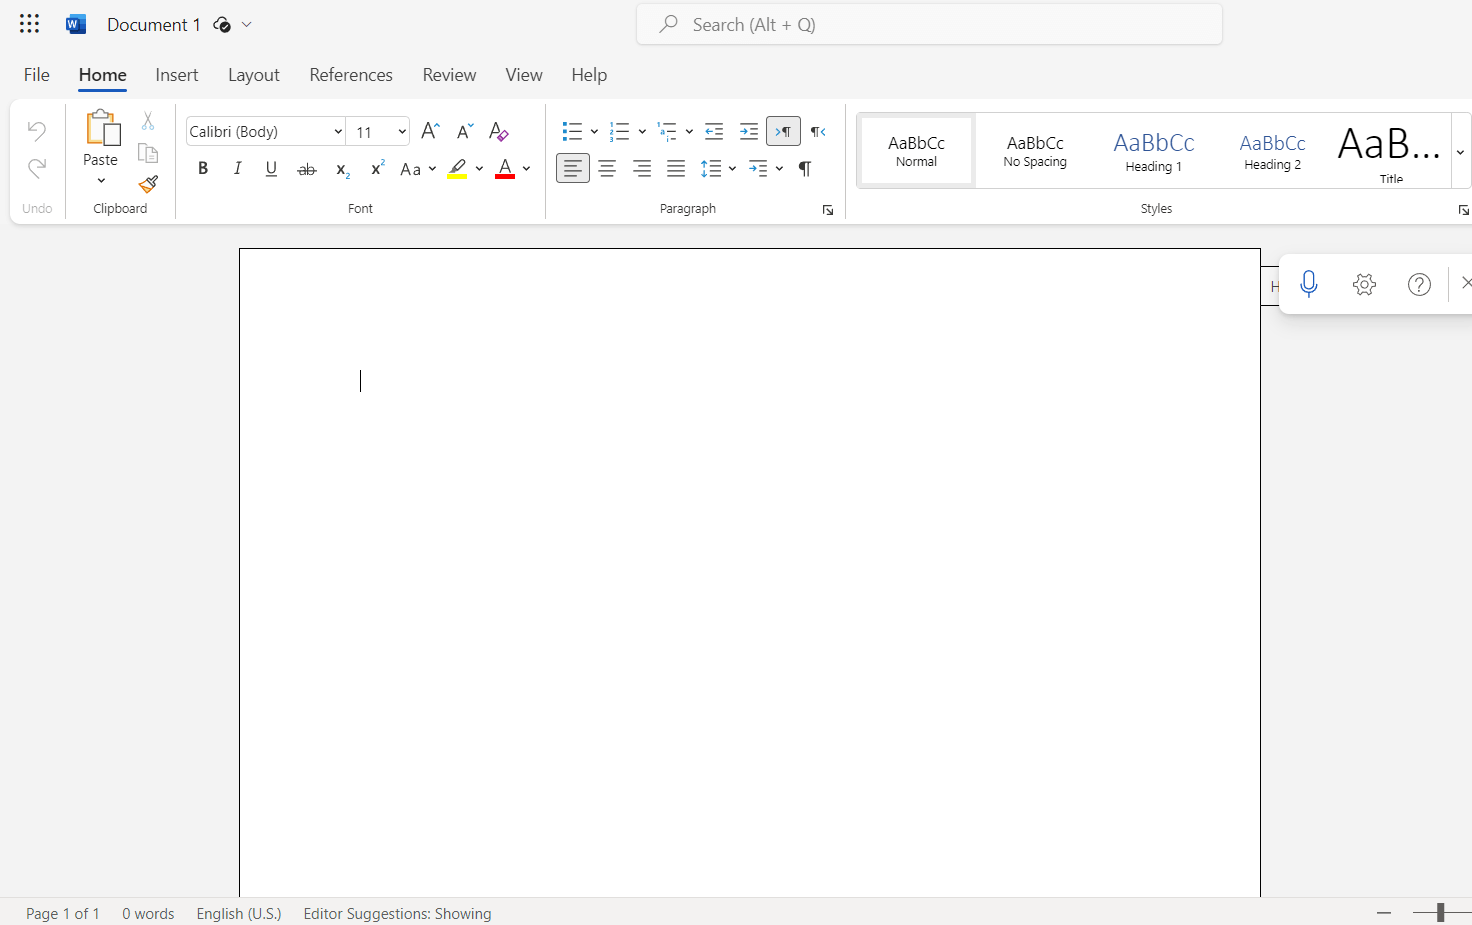Viewport: 1472px width, 925px height.
Task: Switch to the Insert tab
Action: (x=177, y=74)
